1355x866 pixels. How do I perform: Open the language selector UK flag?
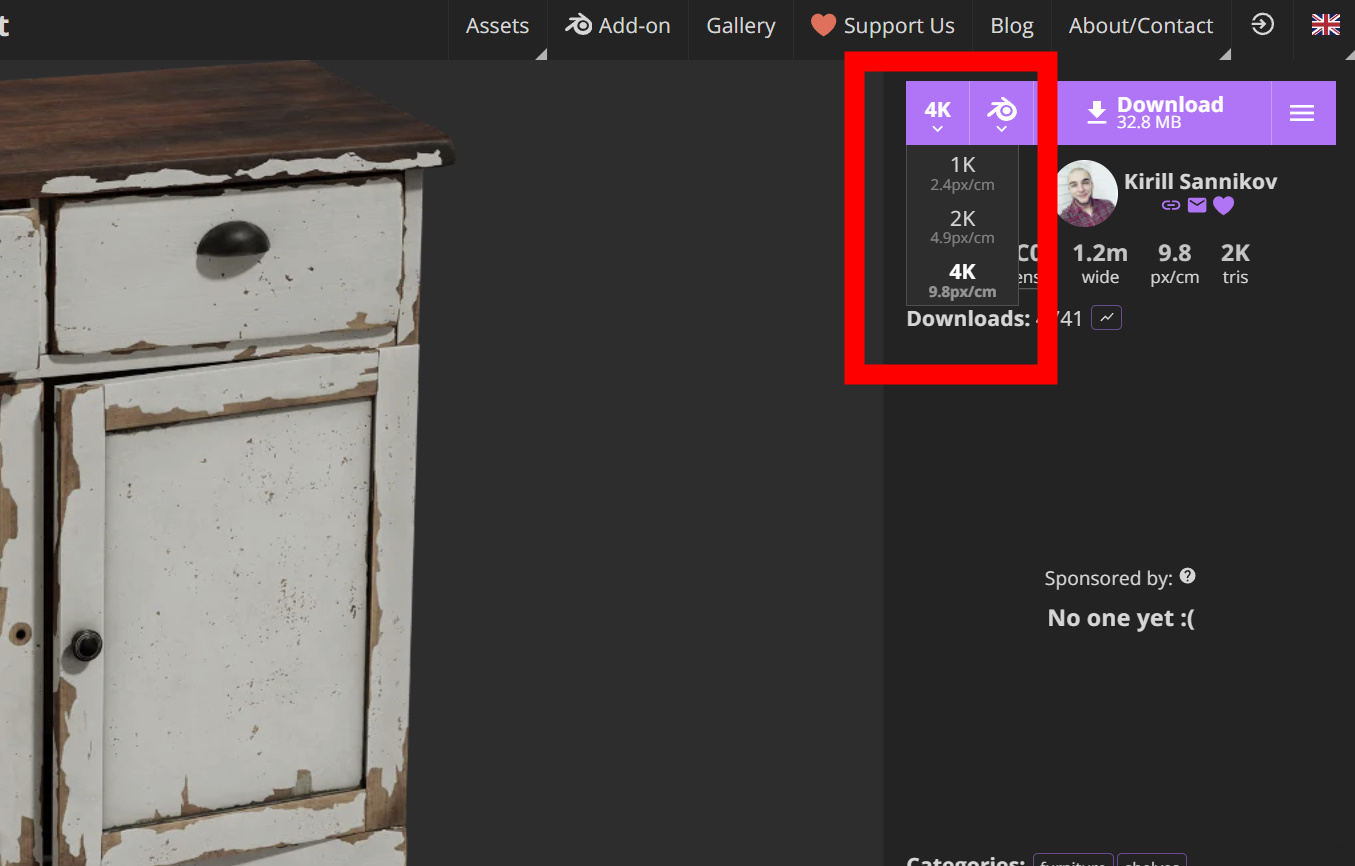pos(1325,25)
